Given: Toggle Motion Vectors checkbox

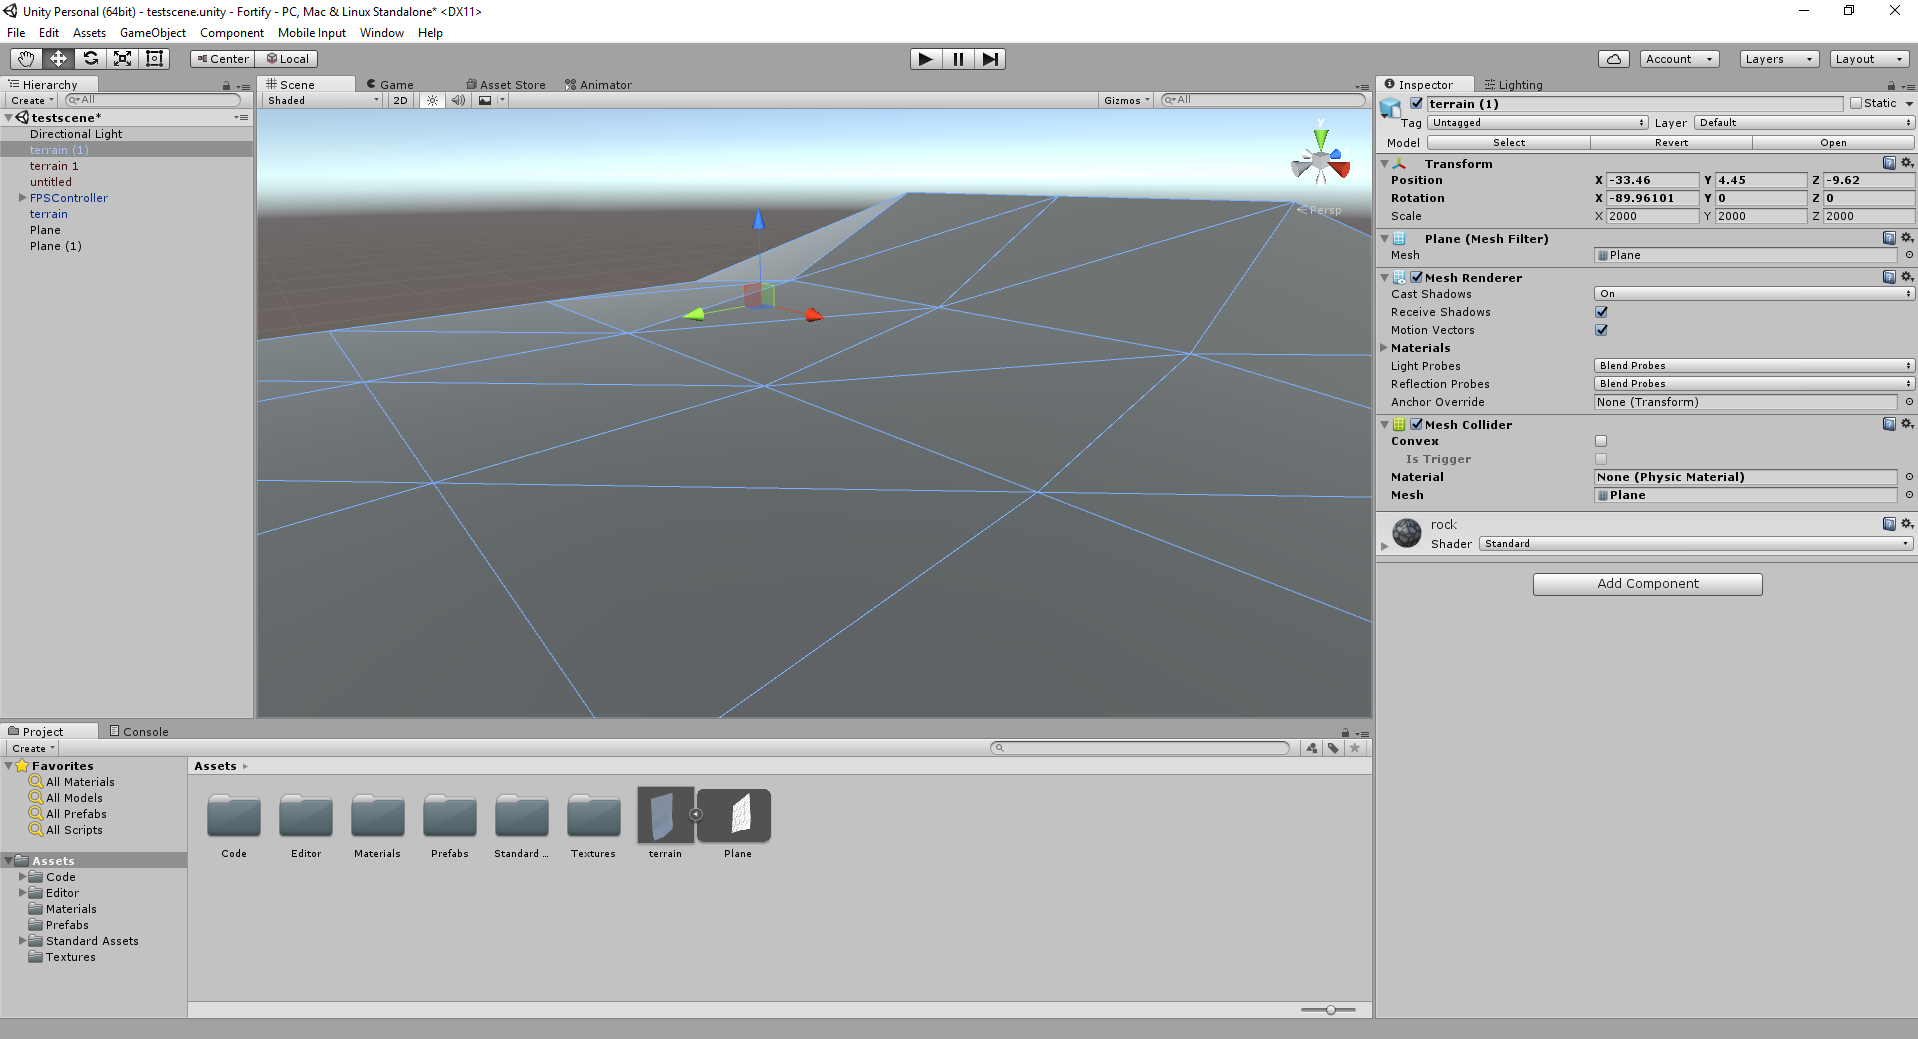Looking at the screenshot, I should tap(1601, 330).
